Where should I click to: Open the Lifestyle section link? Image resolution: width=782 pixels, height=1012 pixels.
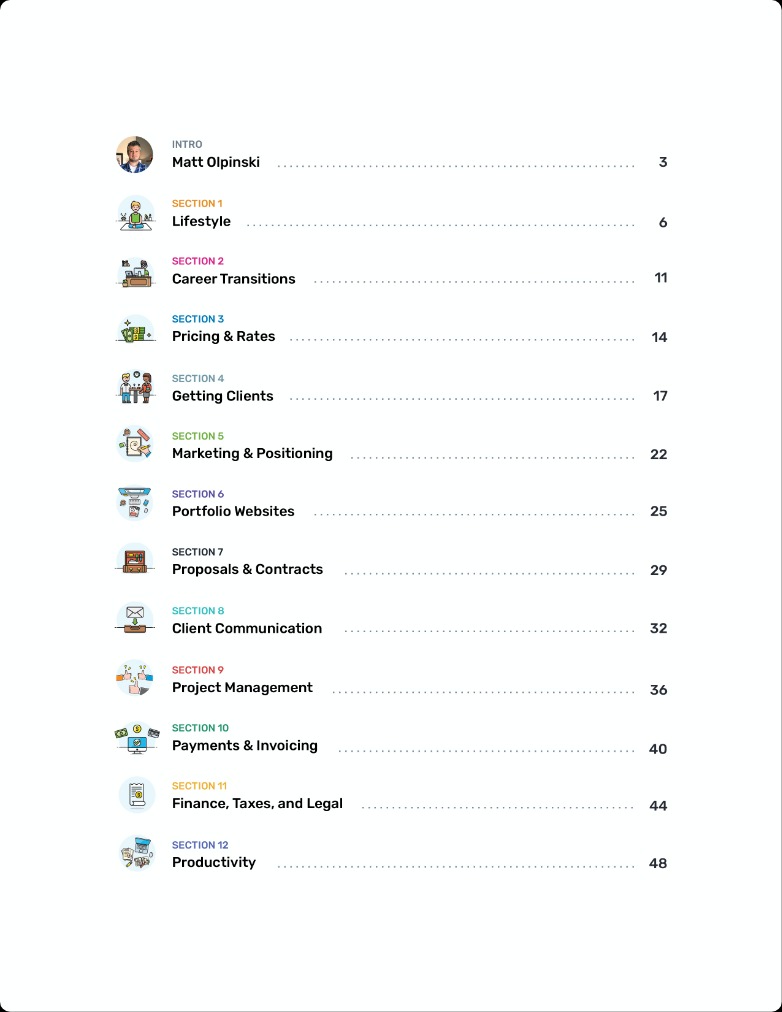[201, 221]
